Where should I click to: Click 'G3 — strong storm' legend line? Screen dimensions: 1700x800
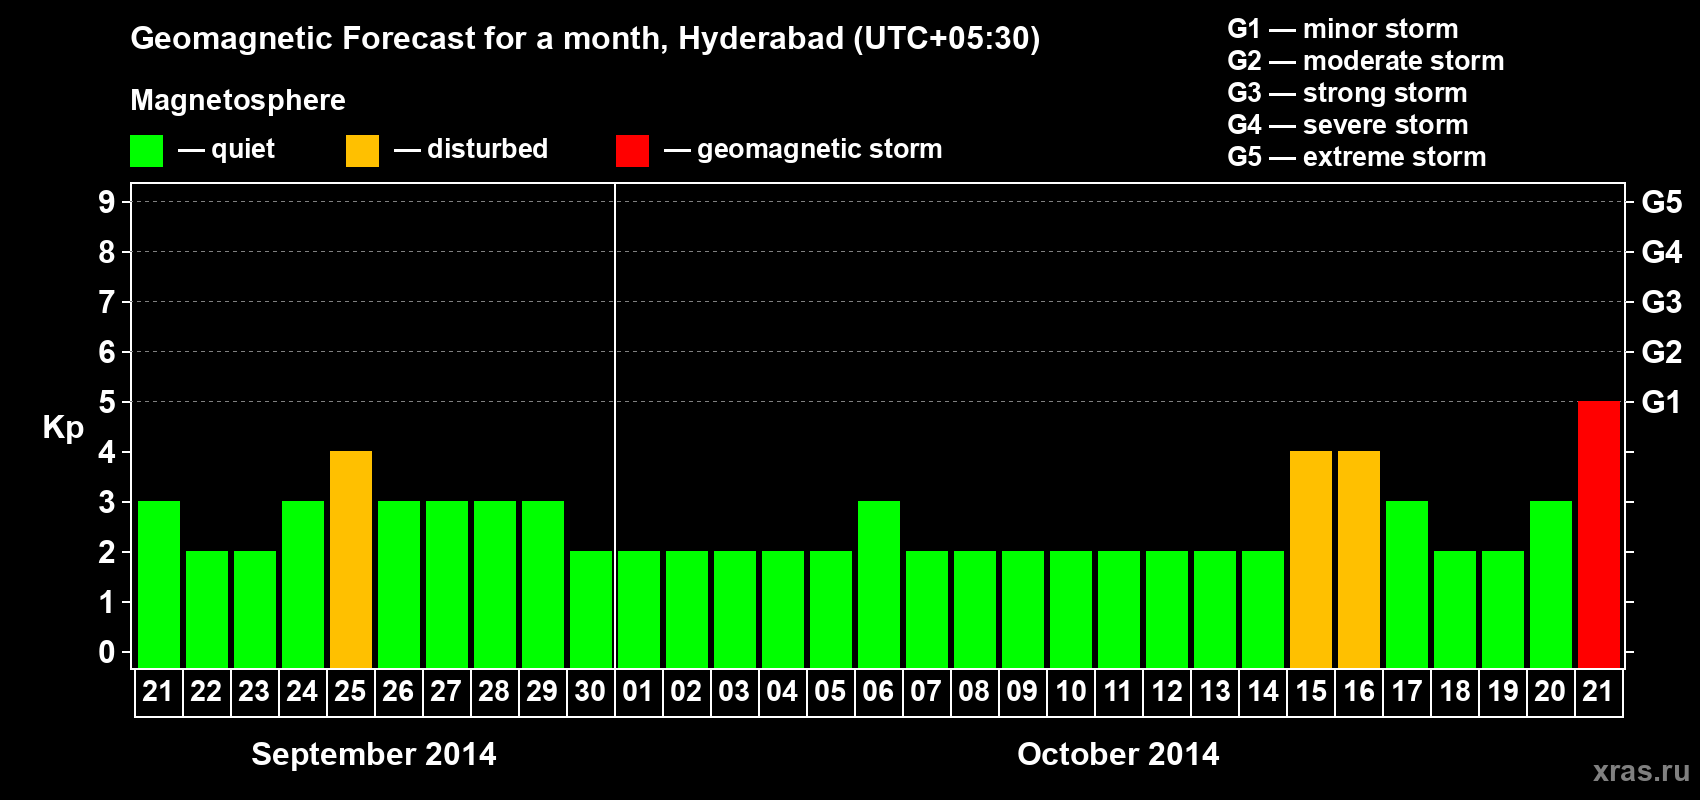1347,93
